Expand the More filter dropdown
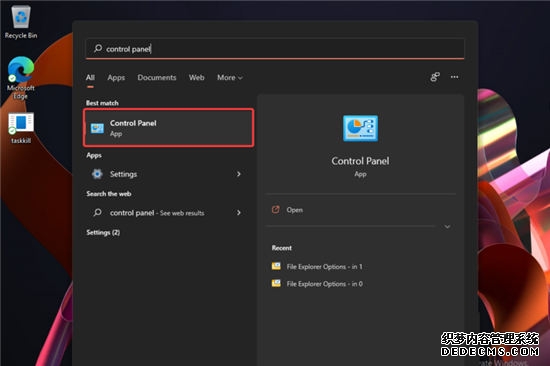550x366 pixels. 230,78
